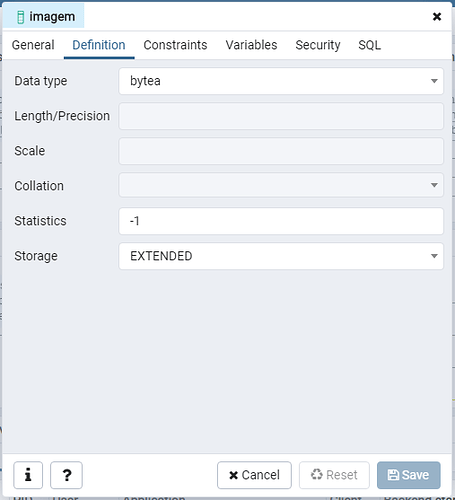Select the Security tab

point(318,45)
